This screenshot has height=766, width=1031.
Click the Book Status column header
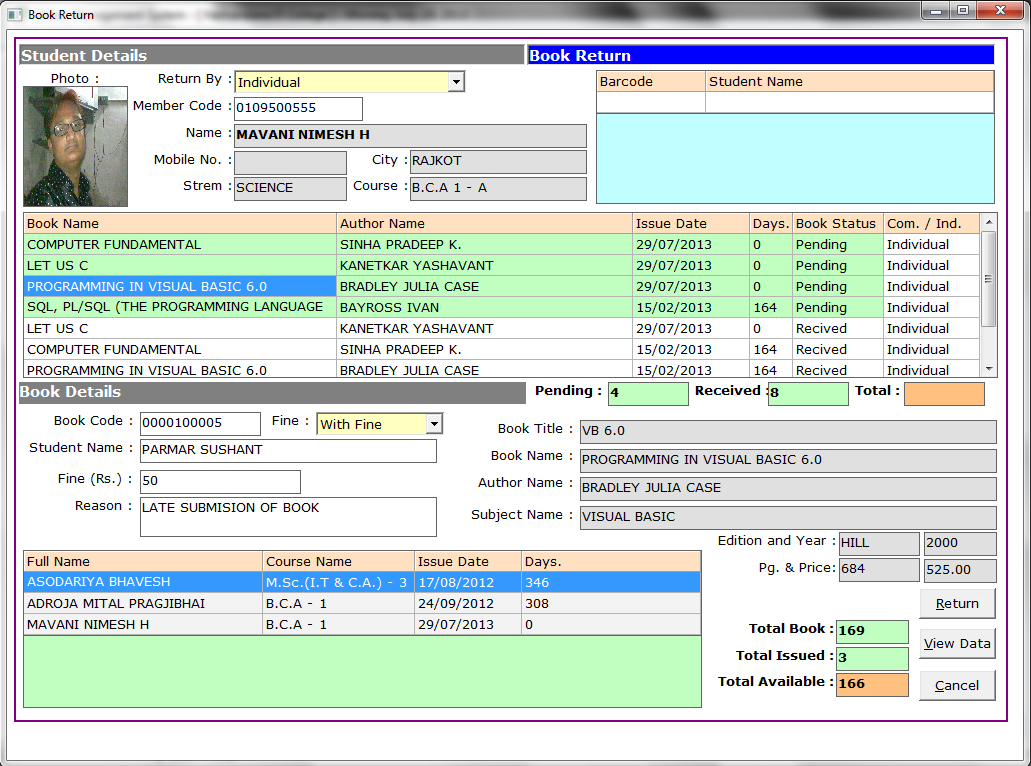836,224
